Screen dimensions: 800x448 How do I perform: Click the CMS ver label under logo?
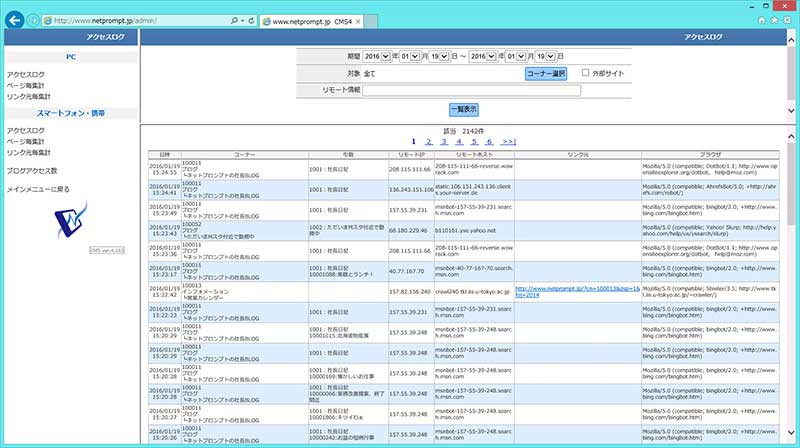coord(107,250)
